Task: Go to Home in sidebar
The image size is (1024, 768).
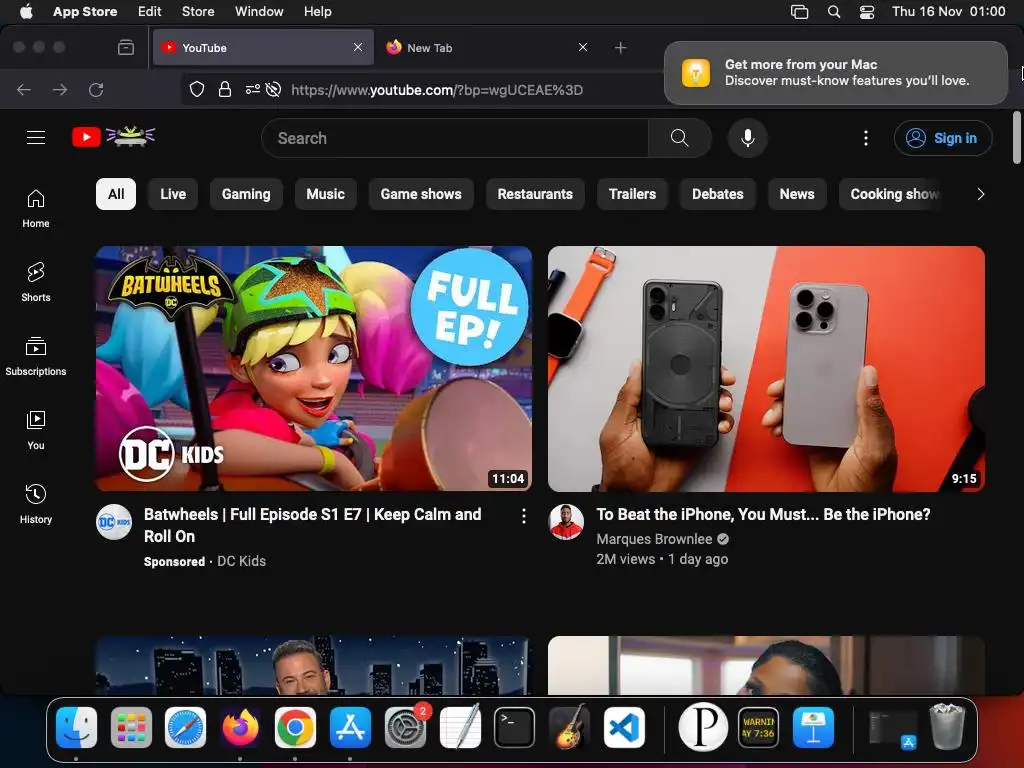Action: 36,208
